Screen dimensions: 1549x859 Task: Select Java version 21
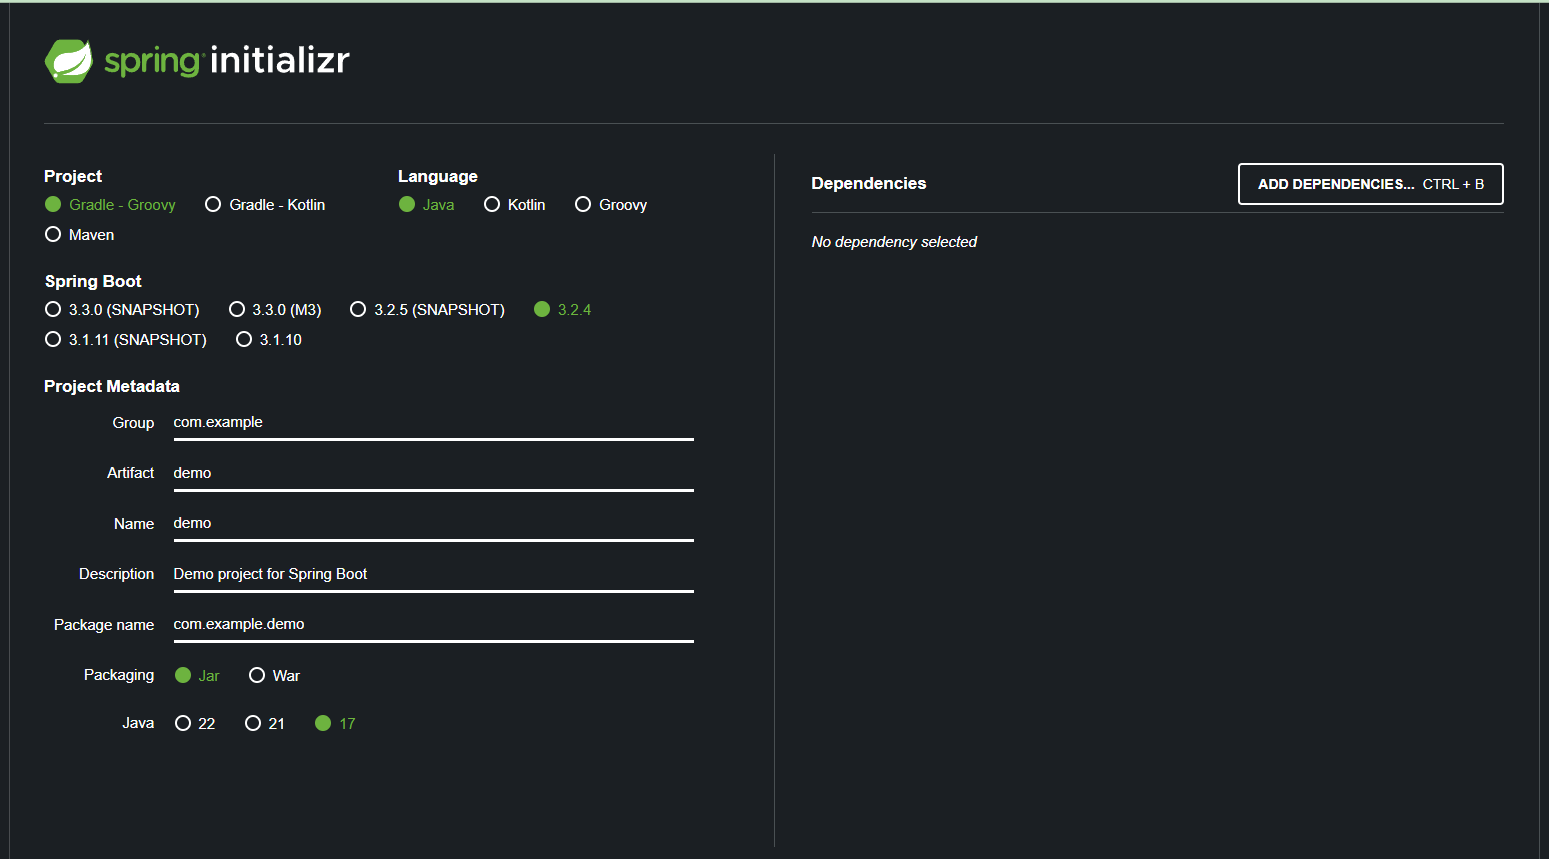coord(265,723)
